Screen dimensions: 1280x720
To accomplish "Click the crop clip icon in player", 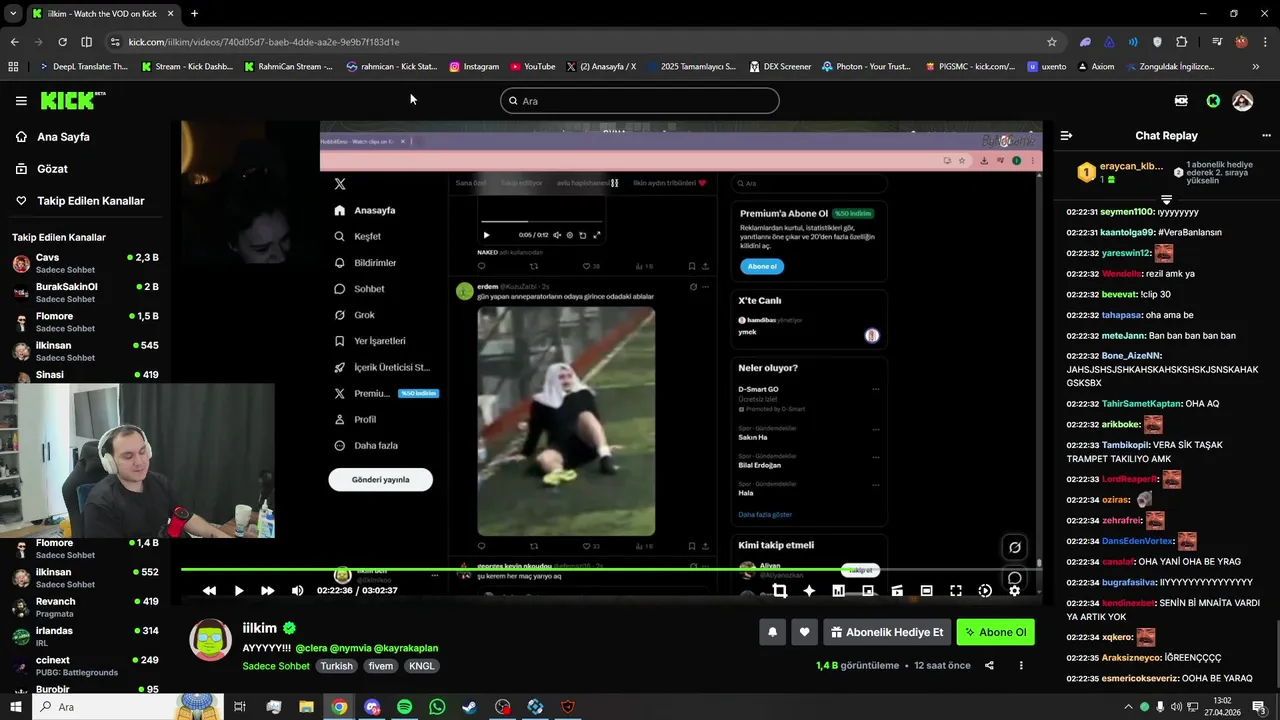I will [780, 591].
